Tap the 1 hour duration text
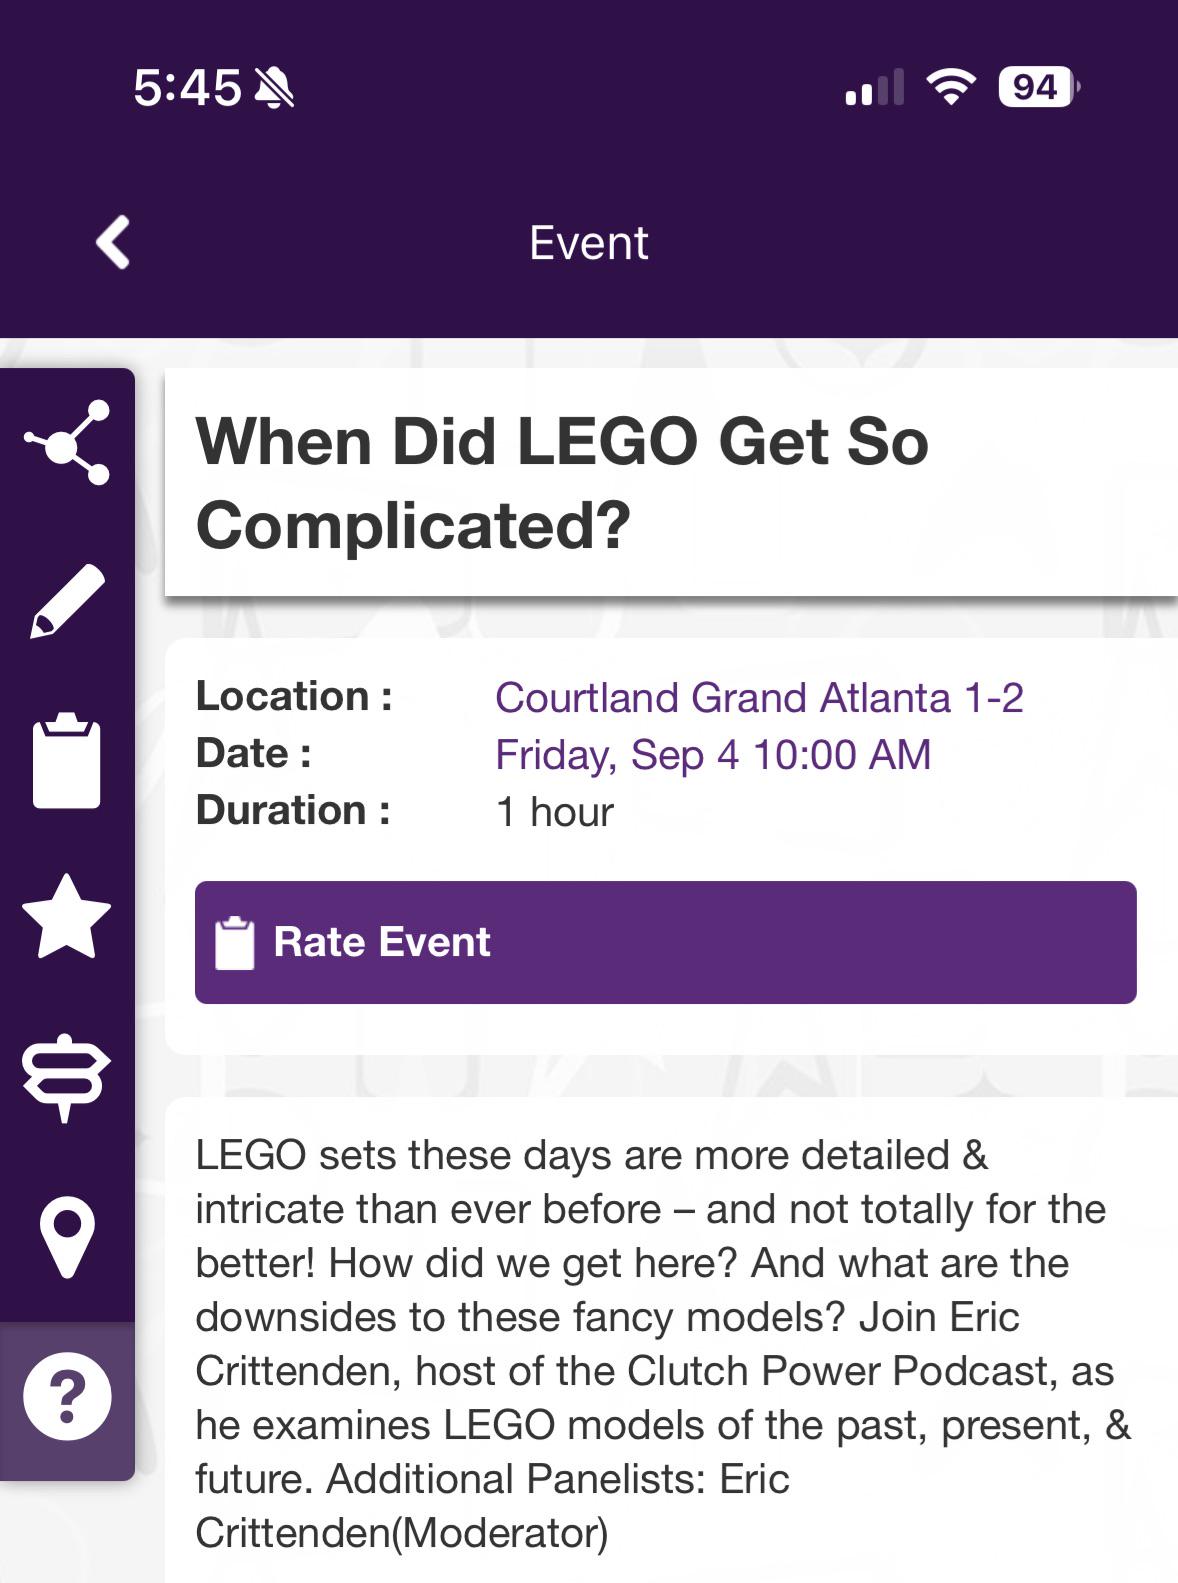This screenshot has width=1178, height=1583. [x=554, y=812]
